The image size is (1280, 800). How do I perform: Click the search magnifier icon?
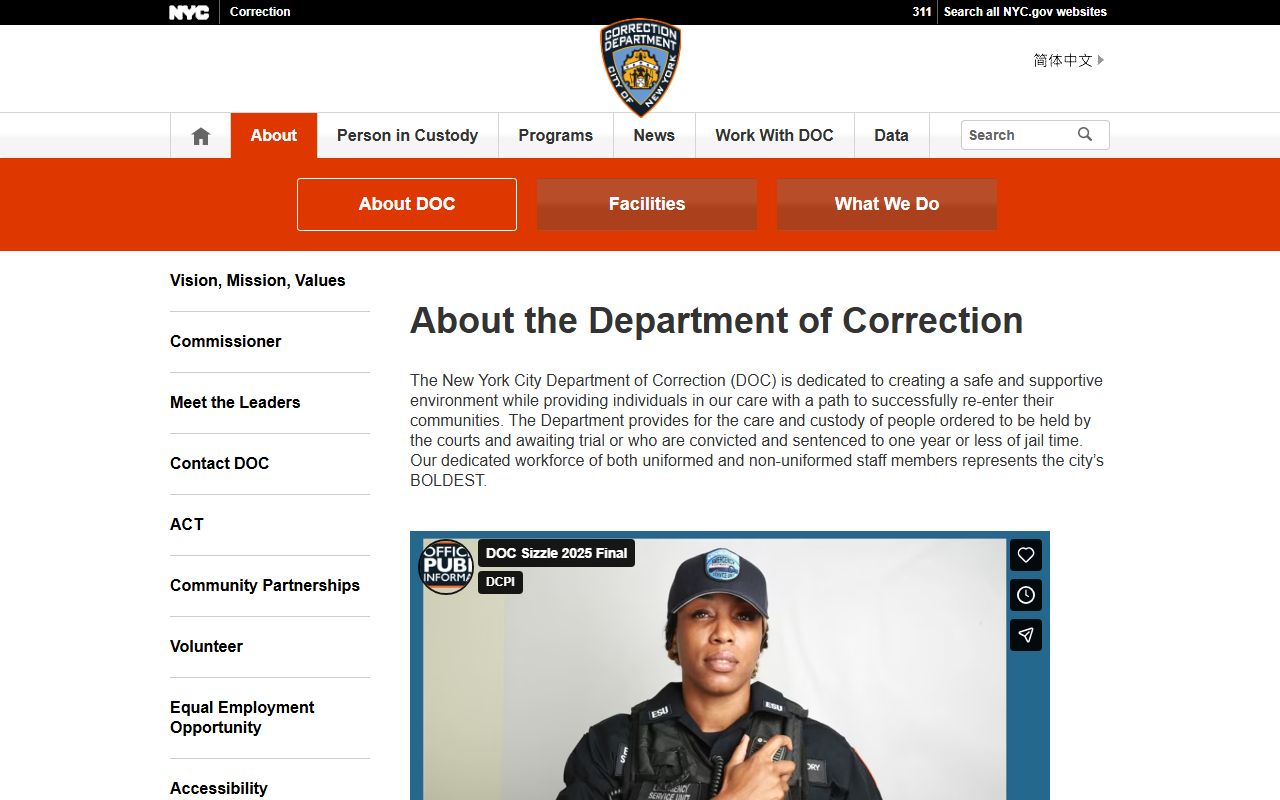click(x=1085, y=135)
